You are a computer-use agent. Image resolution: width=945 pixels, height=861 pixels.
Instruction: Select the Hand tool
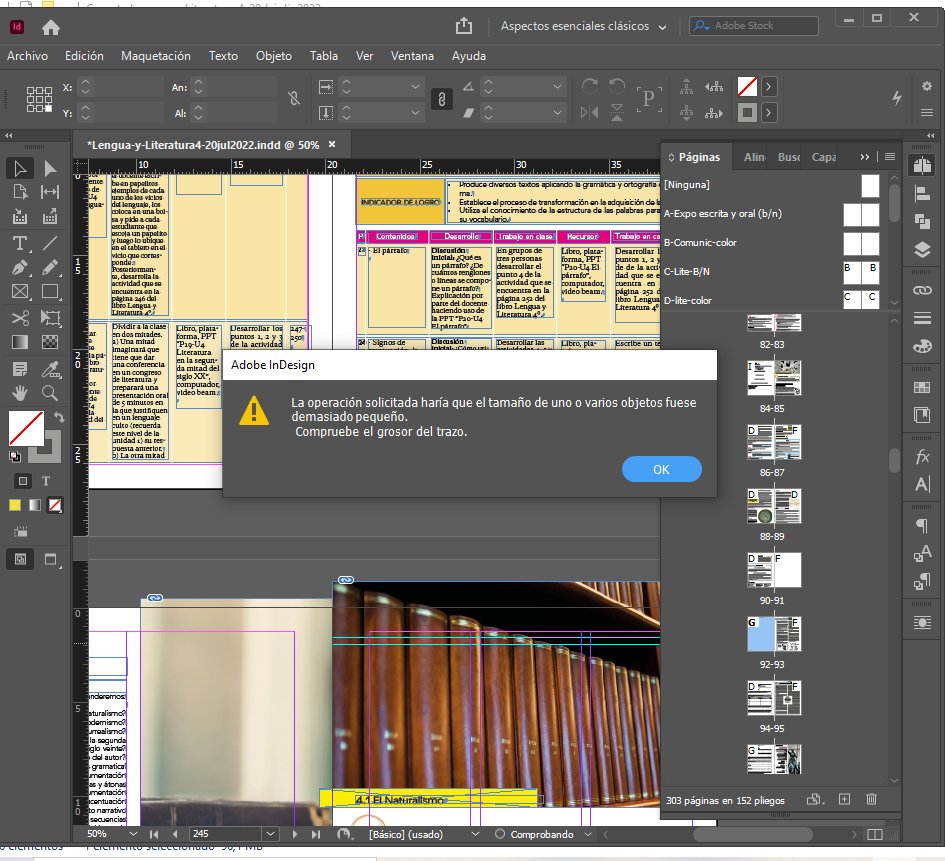point(18,391)
